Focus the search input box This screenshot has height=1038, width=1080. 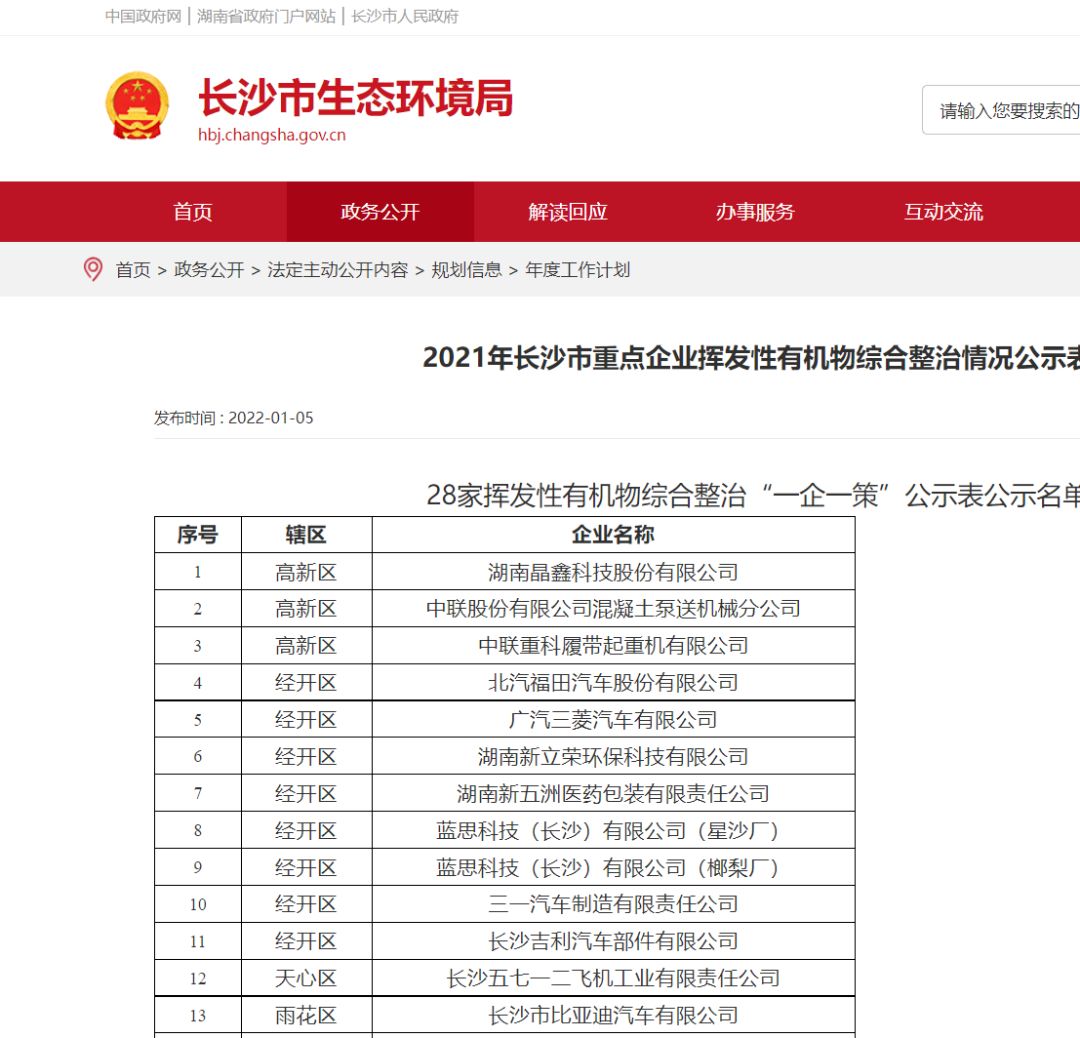[1001, 110]
